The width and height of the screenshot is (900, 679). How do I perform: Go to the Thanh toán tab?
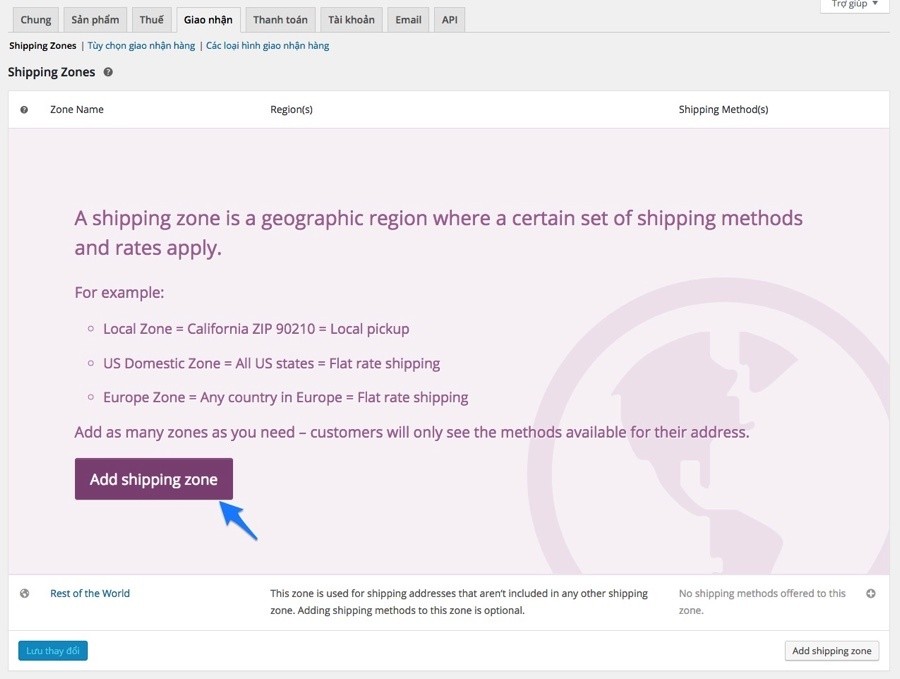[280, 20]
